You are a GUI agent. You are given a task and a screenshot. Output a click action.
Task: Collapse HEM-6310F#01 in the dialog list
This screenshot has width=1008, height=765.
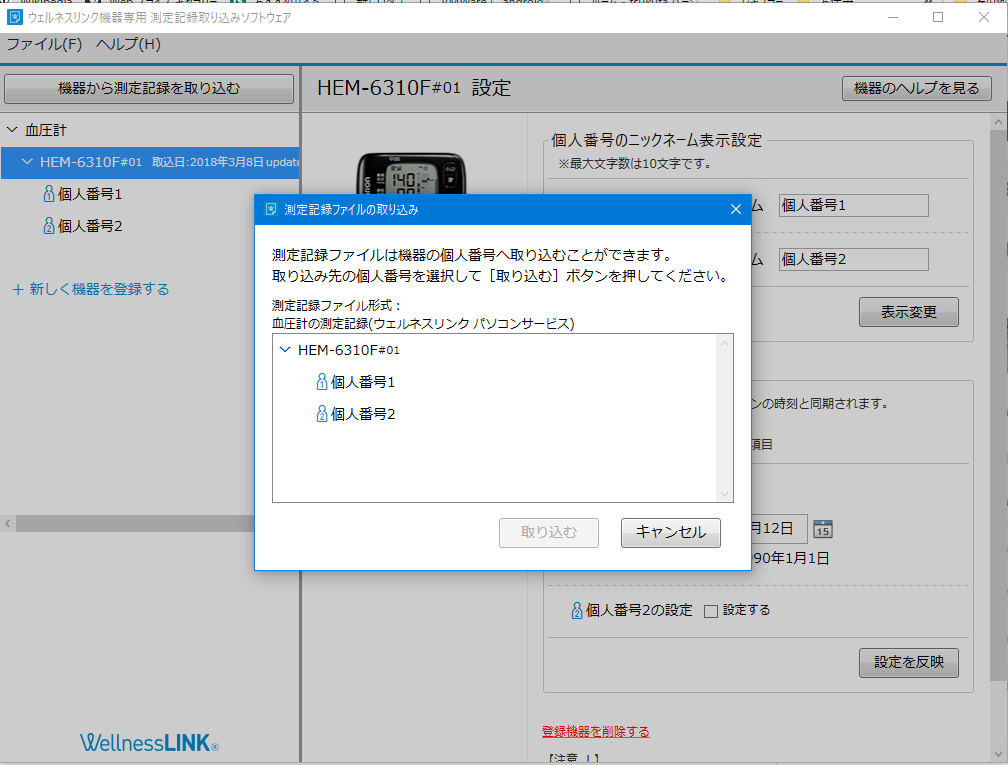pyautogui.click(x=284, y=350)
